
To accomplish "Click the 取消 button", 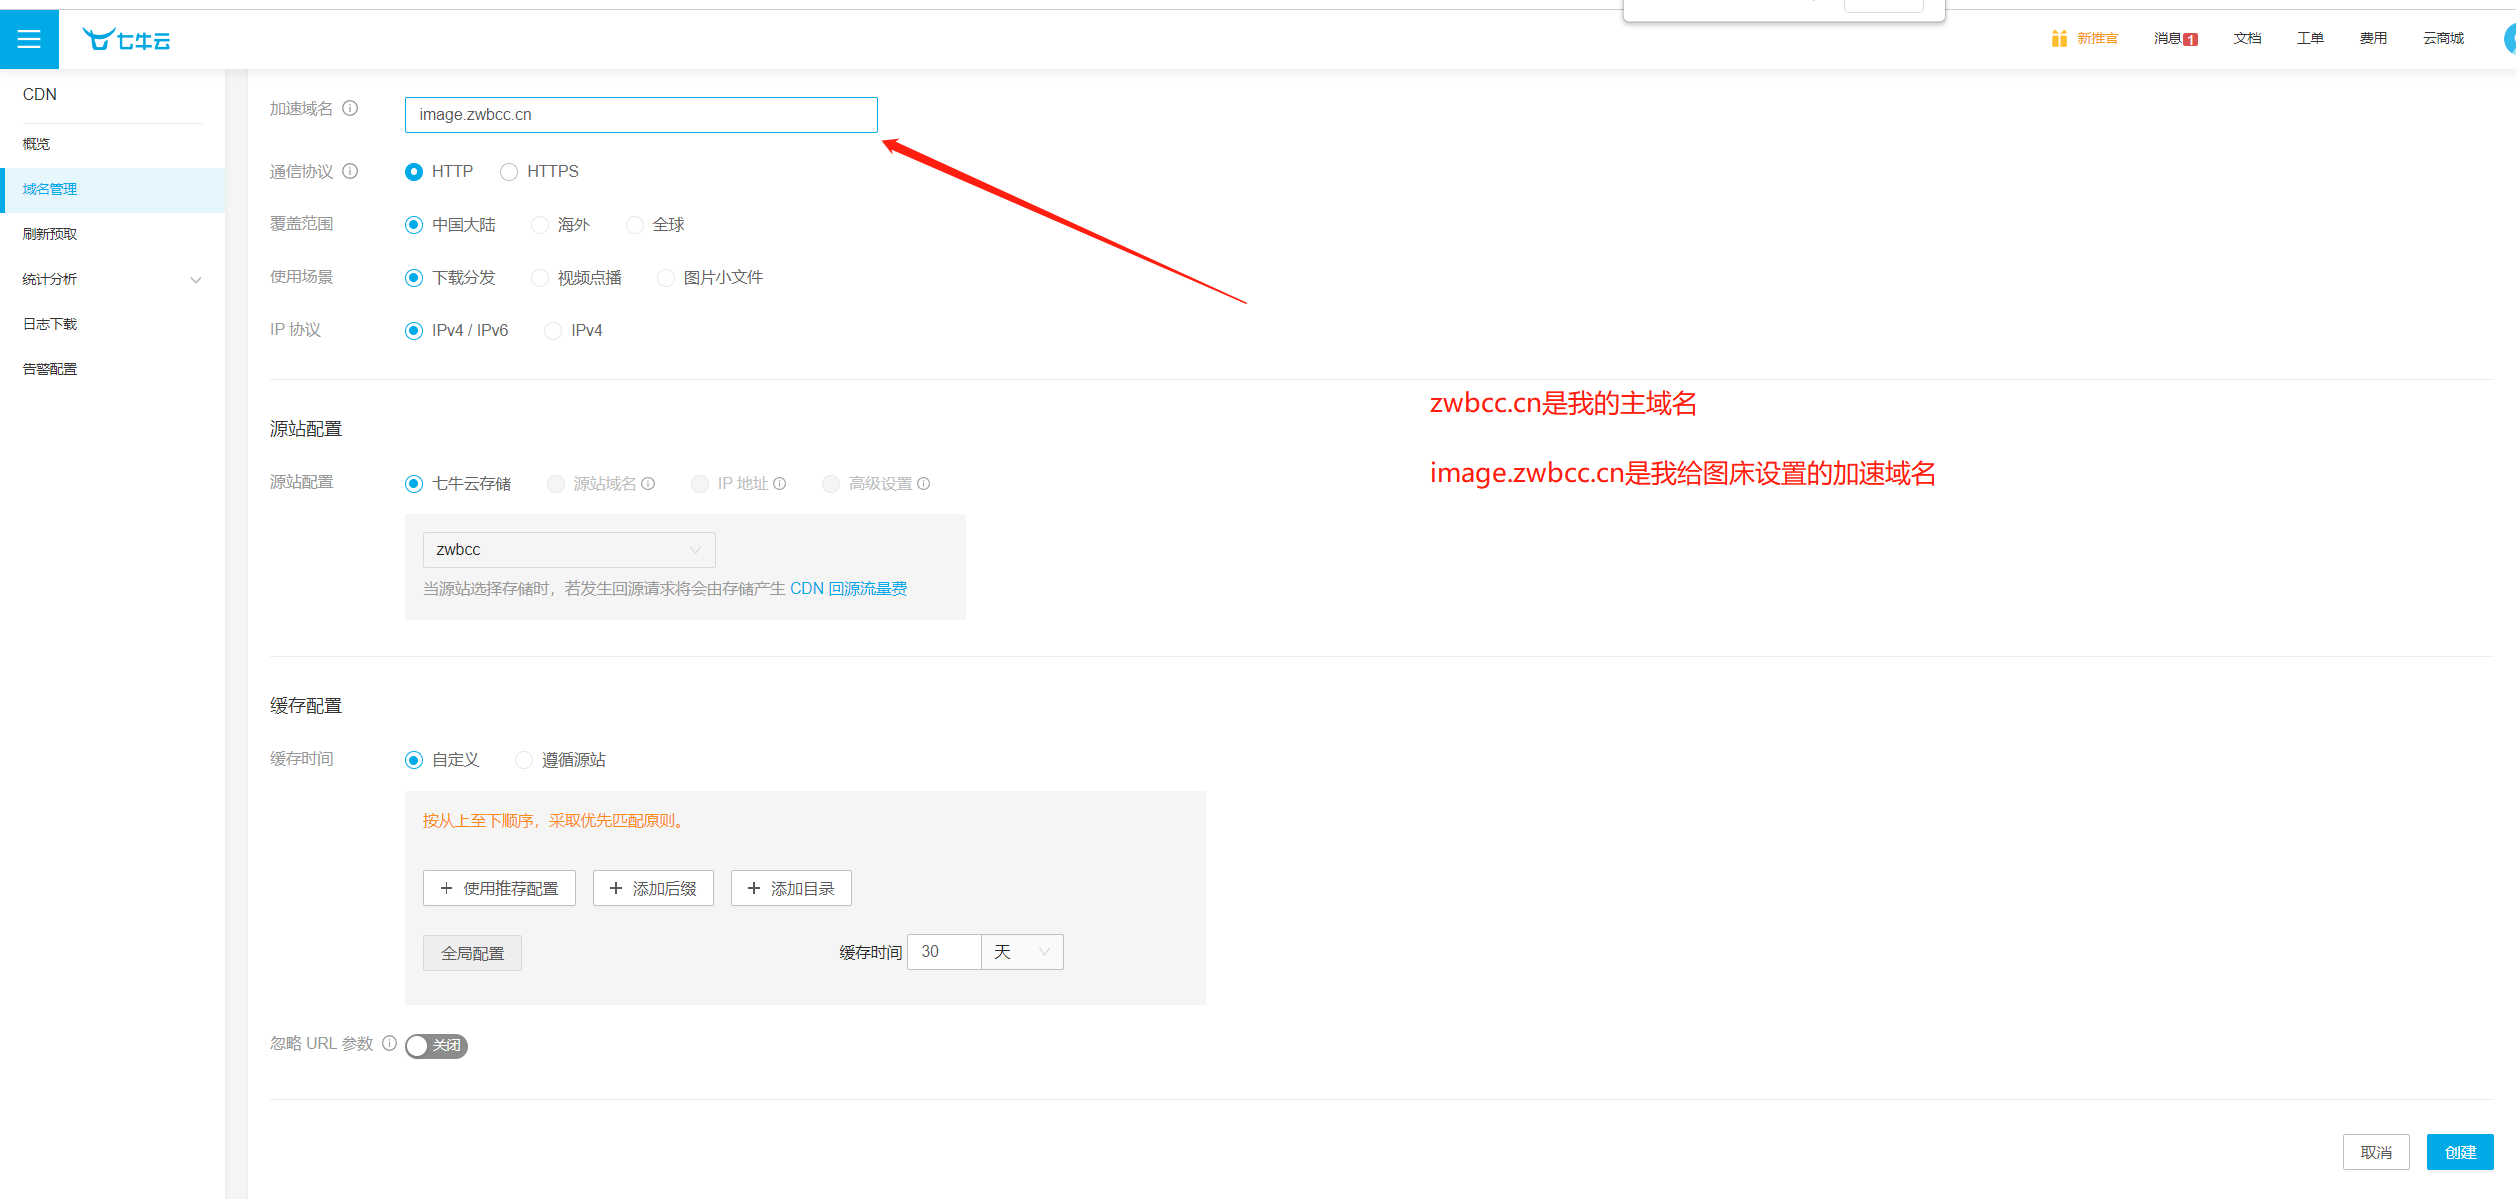I will 2376,1152.
